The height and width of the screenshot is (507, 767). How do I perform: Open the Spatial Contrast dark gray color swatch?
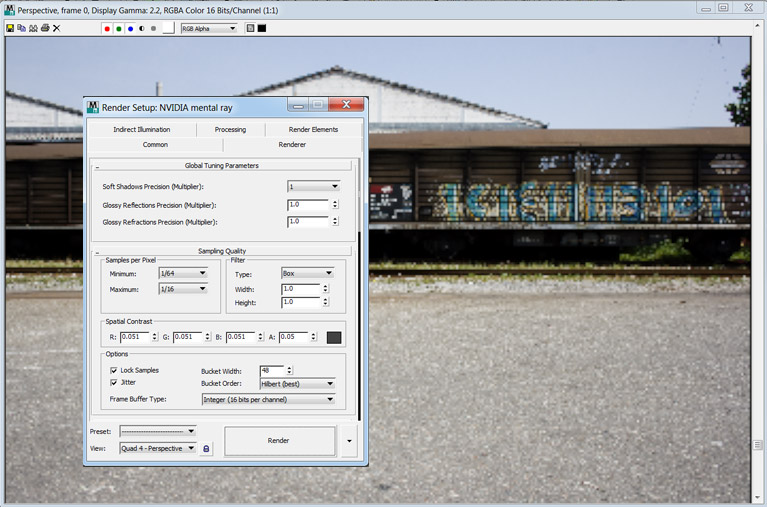click(334, 338)
